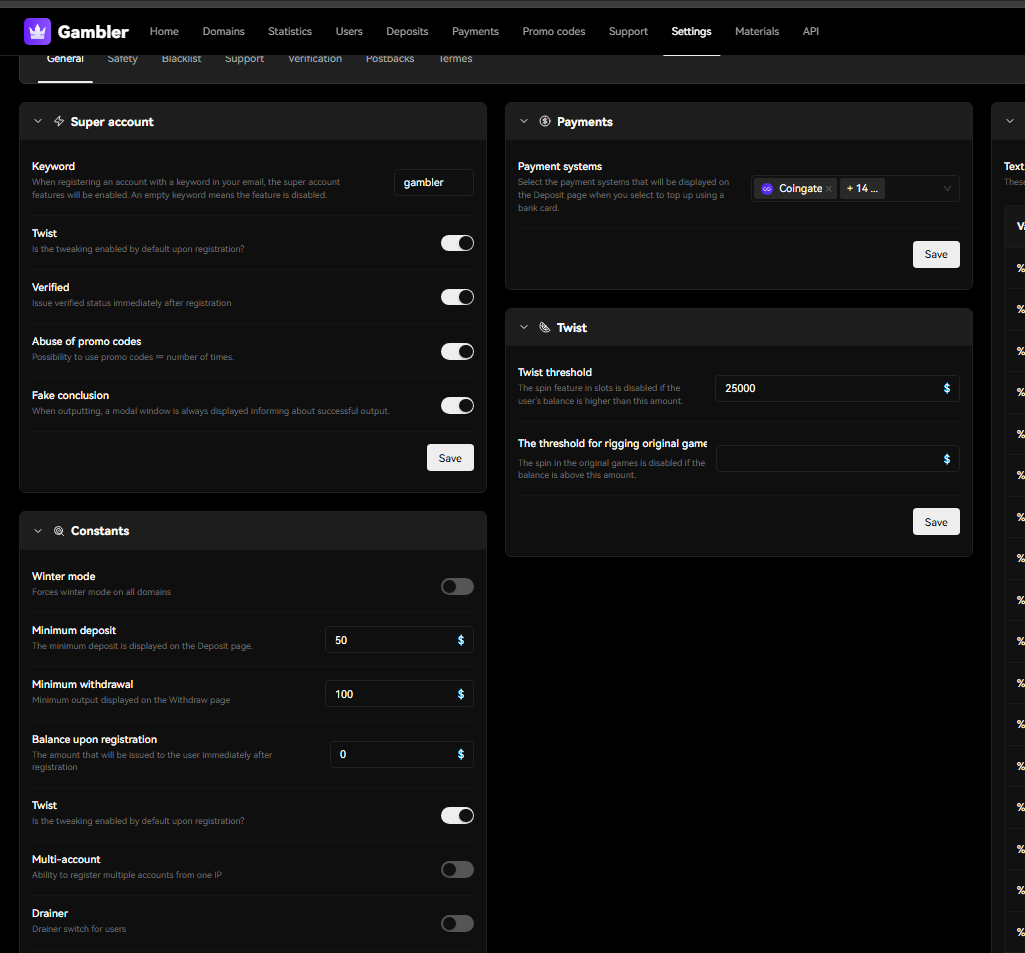Image resolution: width=1025 pixels, height=953 pixels.
Task: Open the Statistics menu item
Action: [290, 32]
